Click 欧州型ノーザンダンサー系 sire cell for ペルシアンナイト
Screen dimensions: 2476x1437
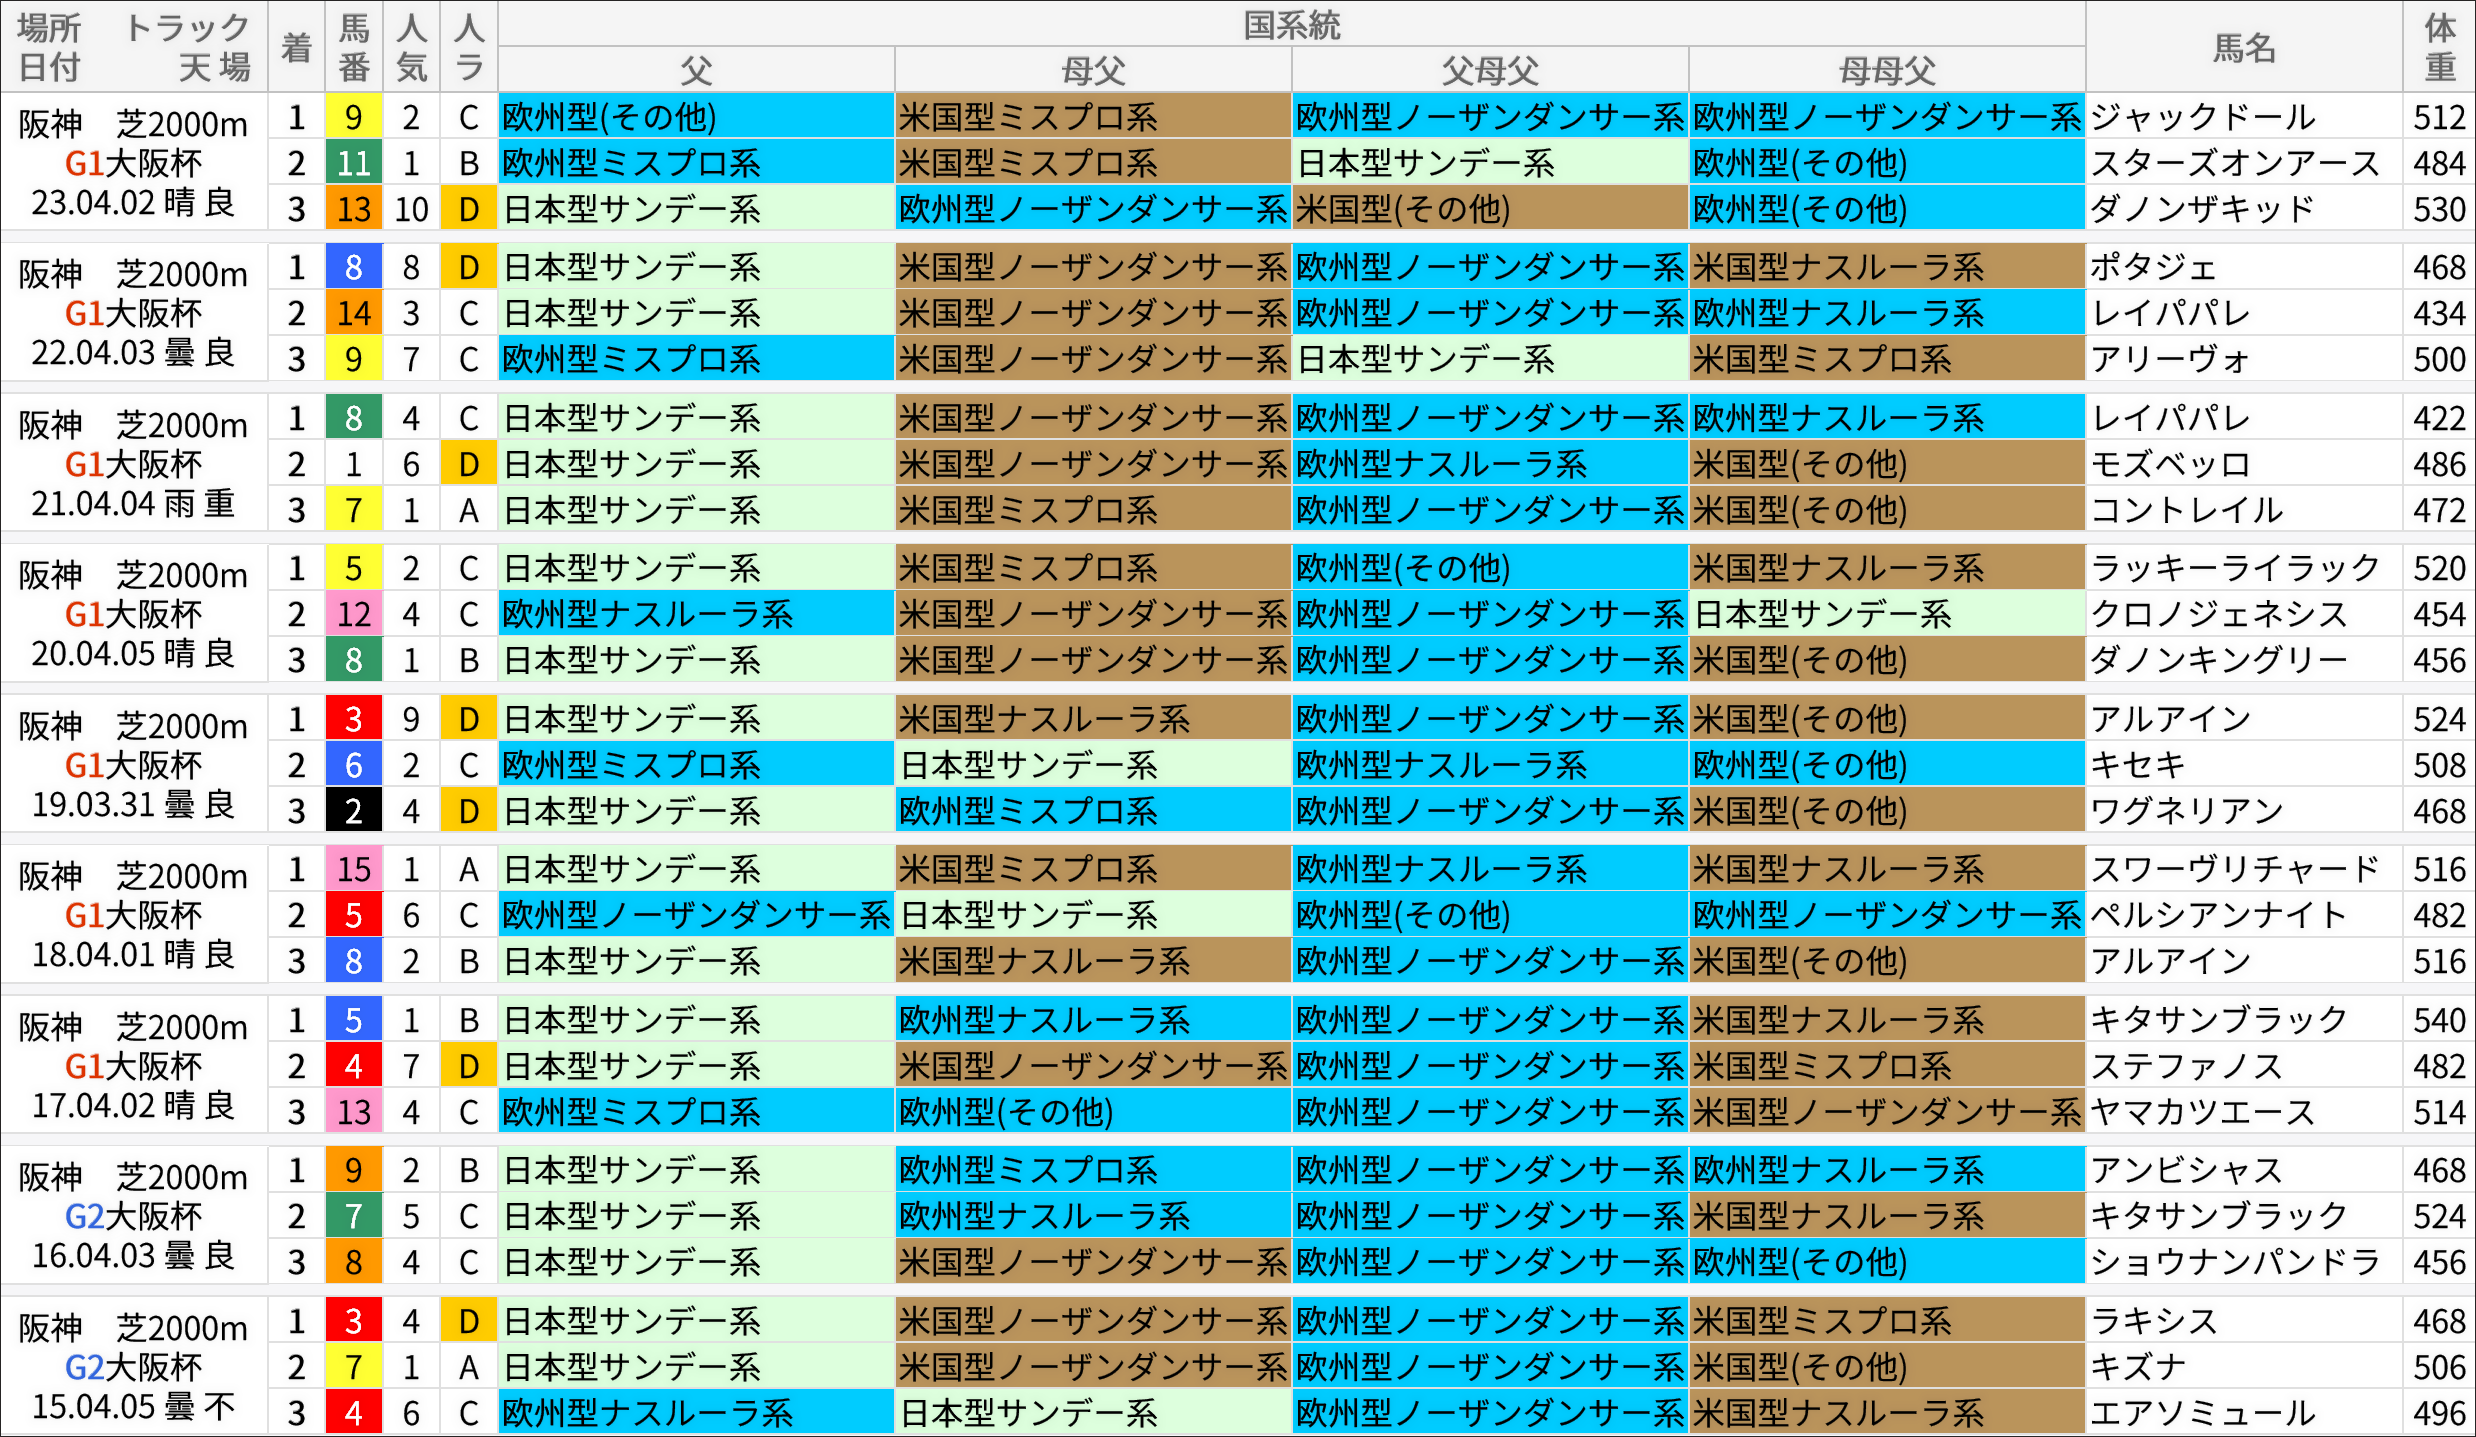[x=696, y=916]
